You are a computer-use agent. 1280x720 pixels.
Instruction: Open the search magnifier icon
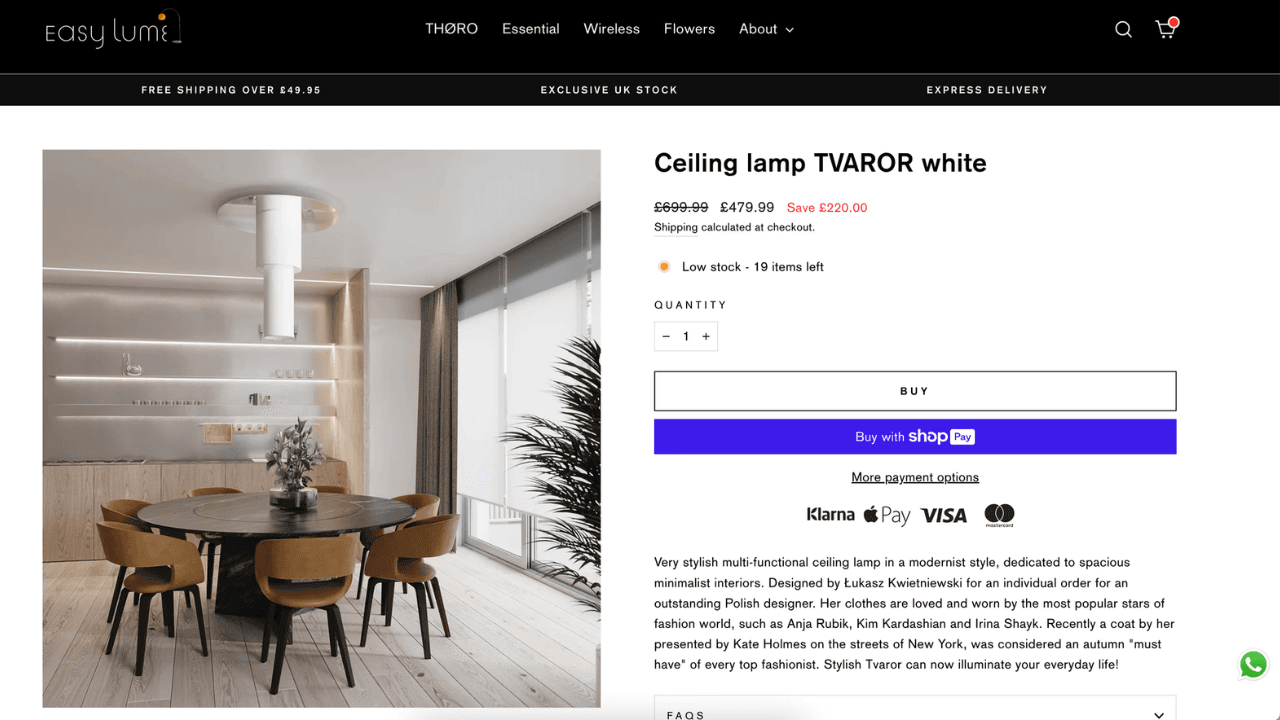coord(1123,29)
